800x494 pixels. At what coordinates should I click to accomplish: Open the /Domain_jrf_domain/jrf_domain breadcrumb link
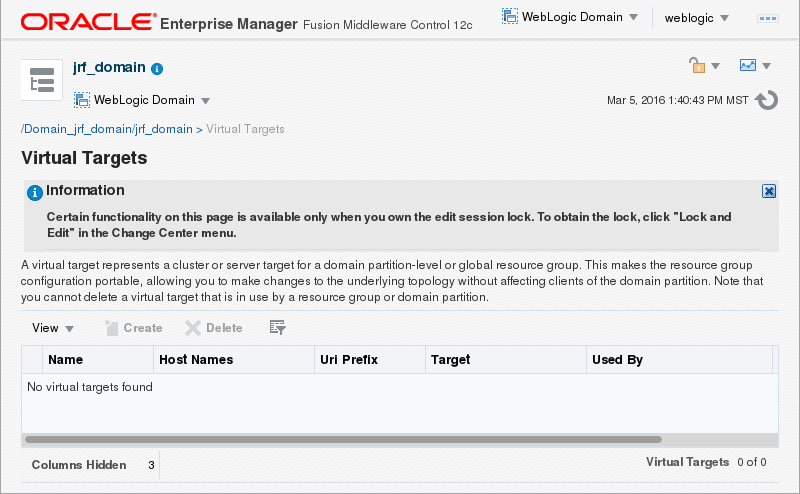(x=107, y=129)
